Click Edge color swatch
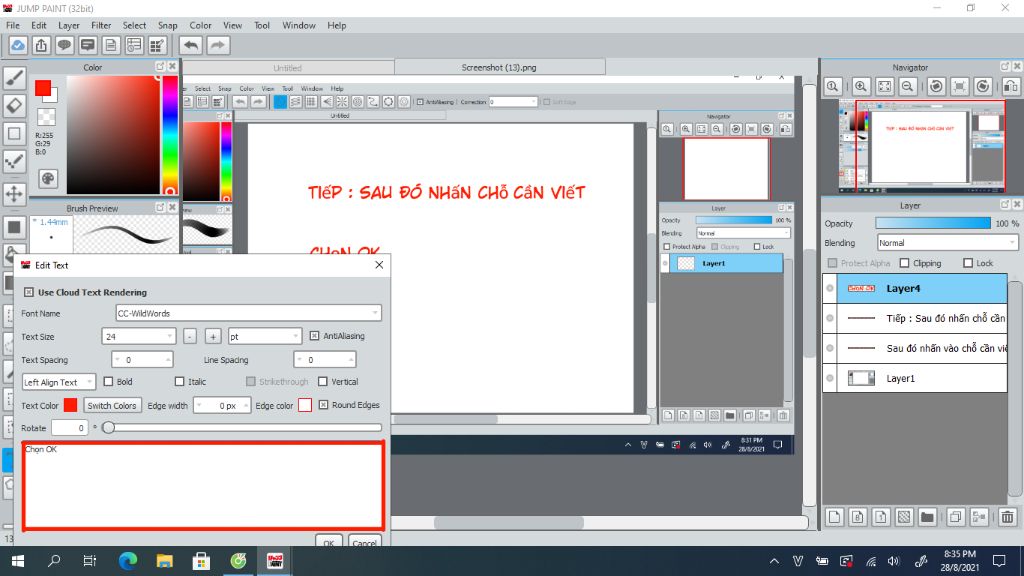The width and height of the screenshot is (1024, 576). (x=305, y=405)
